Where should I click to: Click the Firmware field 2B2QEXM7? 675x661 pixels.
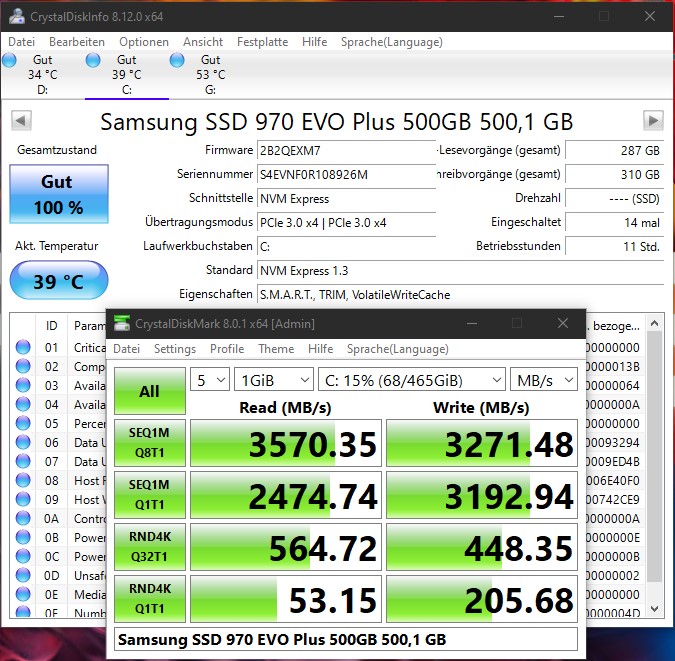(347, 150)
